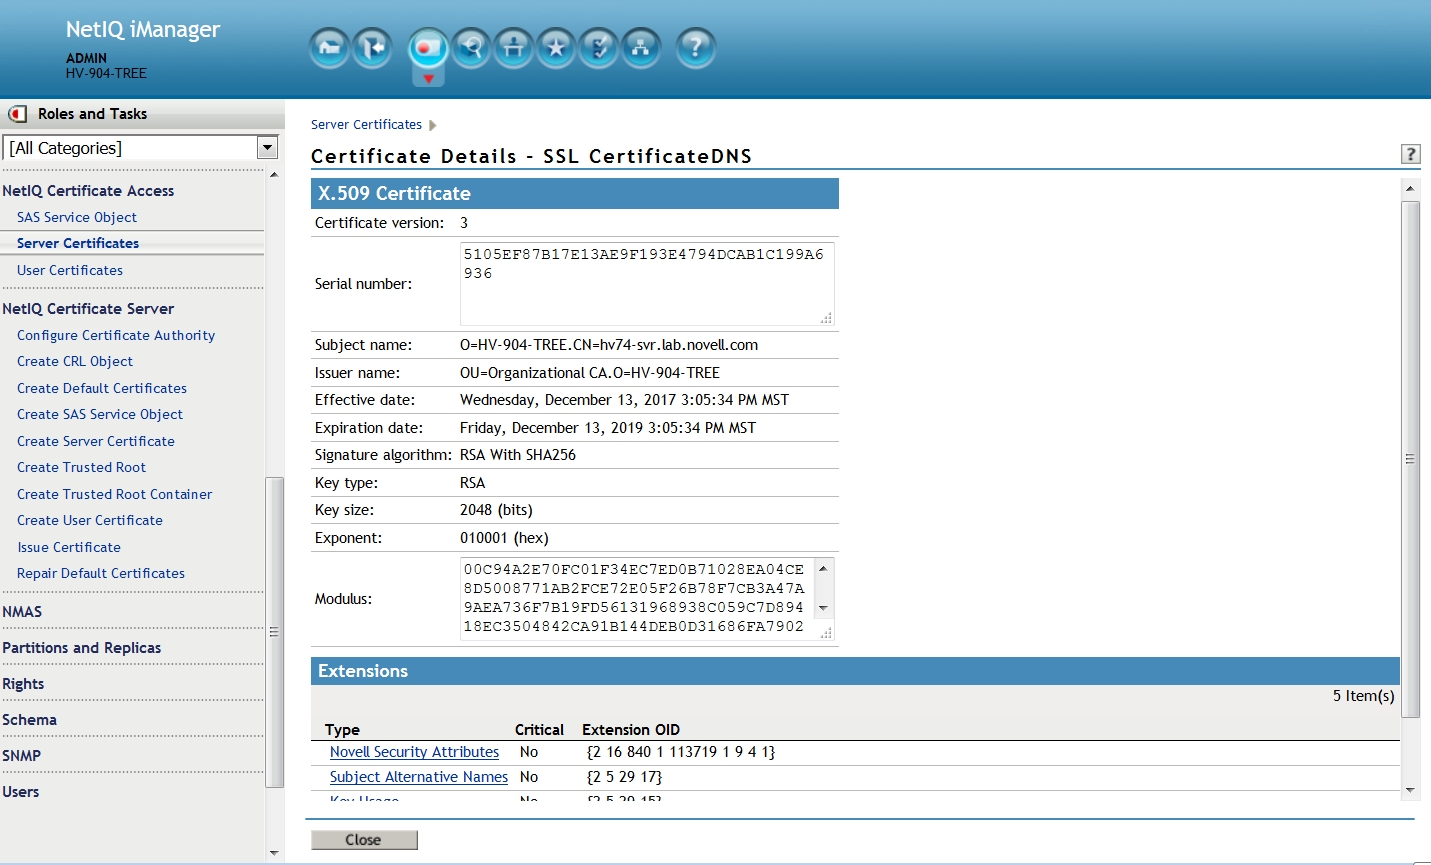Click the arrow after Server Certificates breadcrumb
The image size is (1431, 865).
433,126
